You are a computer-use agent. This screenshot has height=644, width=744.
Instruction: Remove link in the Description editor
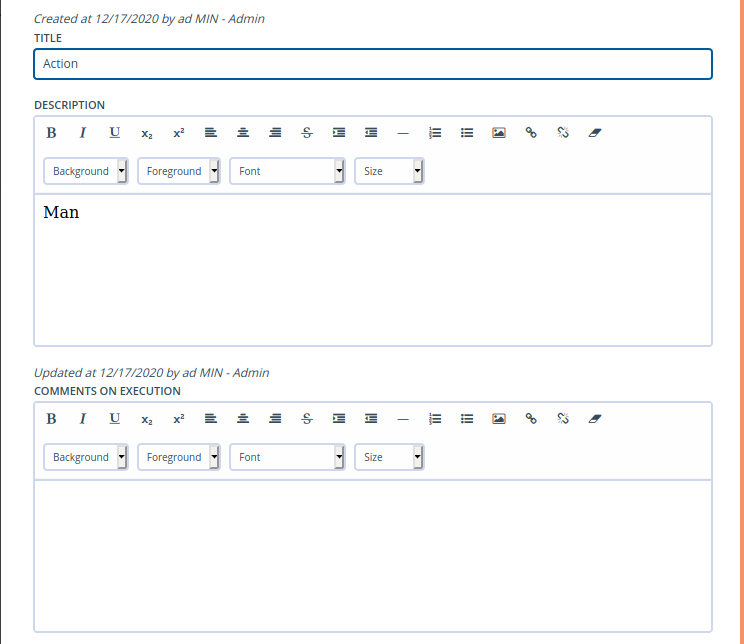tap(563, 133)
